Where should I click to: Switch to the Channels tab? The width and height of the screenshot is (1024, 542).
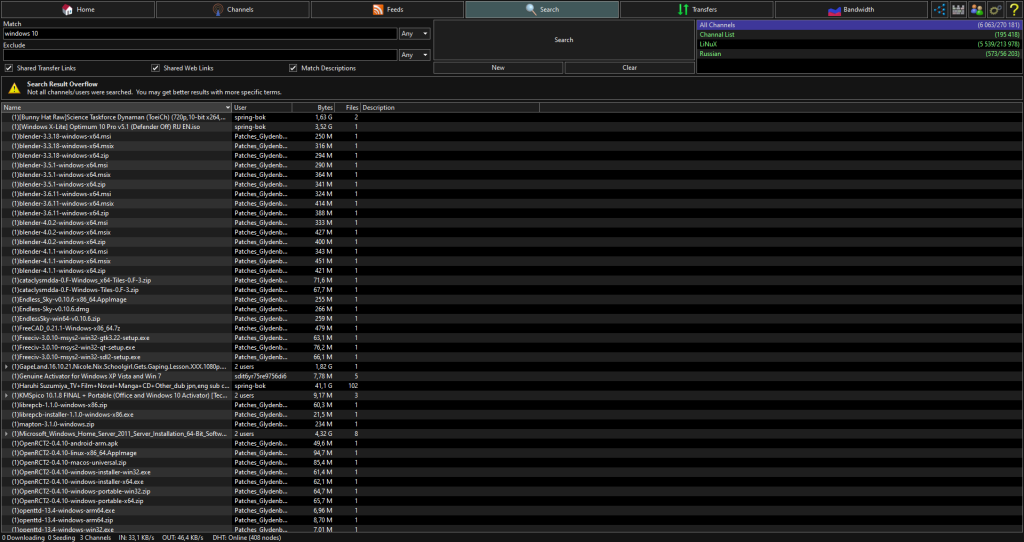click(232, 9)
